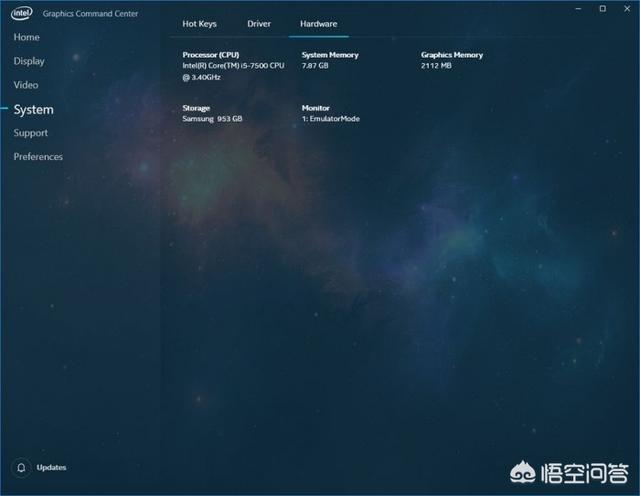Open the Support section
The height and width of the screenshot is (496, 640).
pyautogui.click(x=31, y=133)
